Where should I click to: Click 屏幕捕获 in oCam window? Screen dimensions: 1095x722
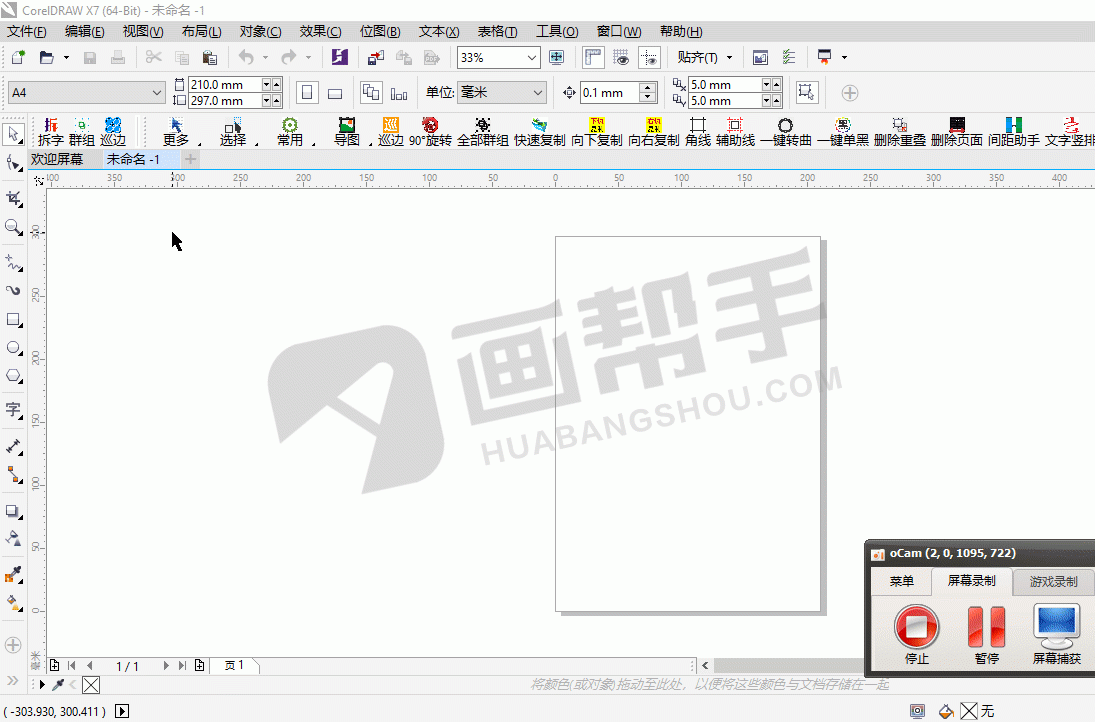1056,634
